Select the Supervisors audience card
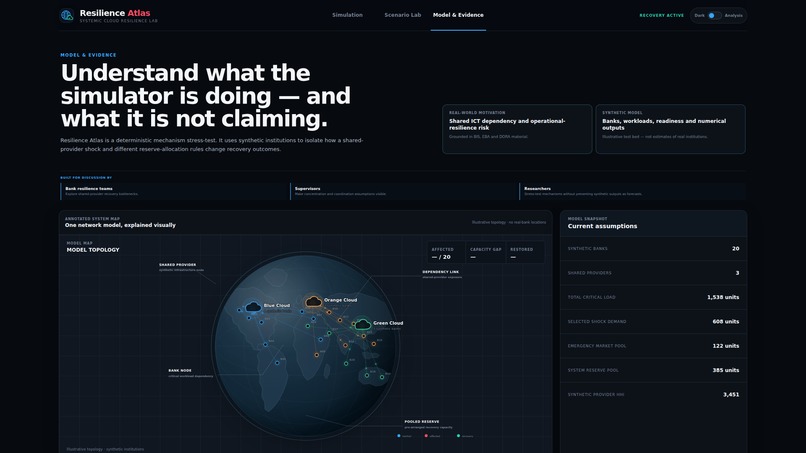Screen dimensions: 806x453 (x=404, y=191)
